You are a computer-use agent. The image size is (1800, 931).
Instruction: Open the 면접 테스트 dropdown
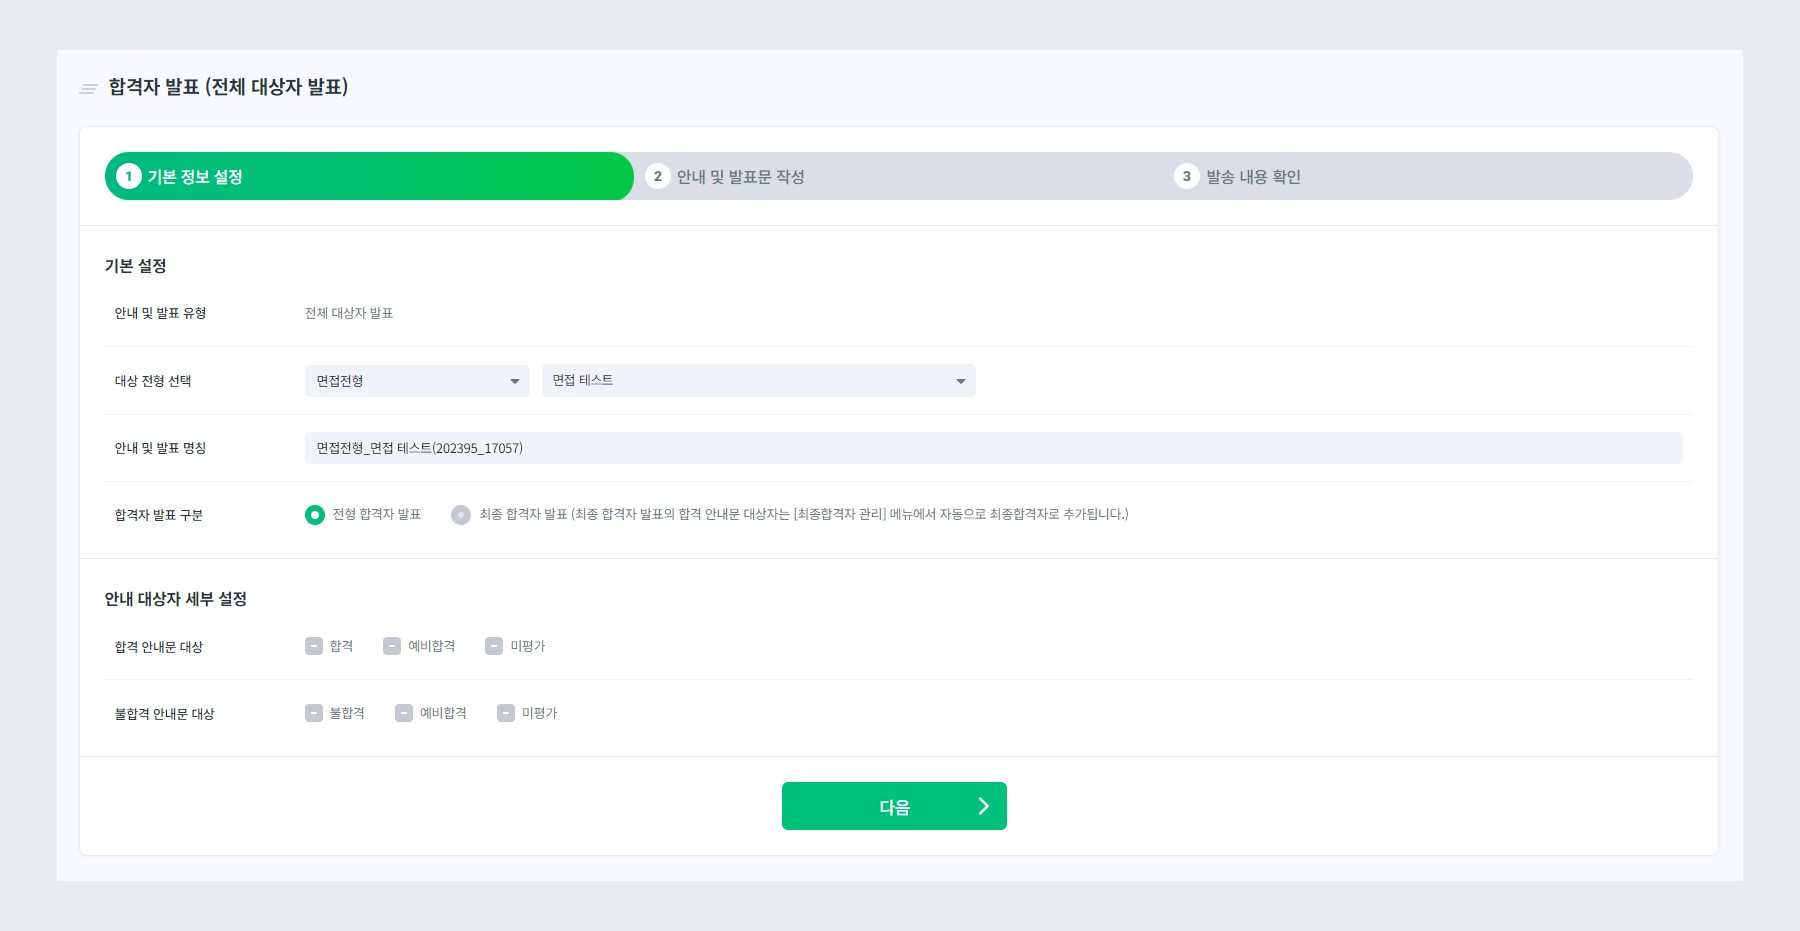759,381
